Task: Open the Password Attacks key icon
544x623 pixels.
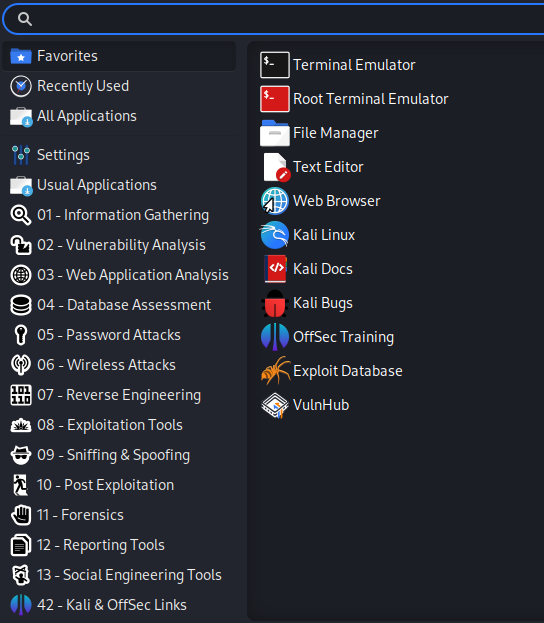Action: point(21,335)
